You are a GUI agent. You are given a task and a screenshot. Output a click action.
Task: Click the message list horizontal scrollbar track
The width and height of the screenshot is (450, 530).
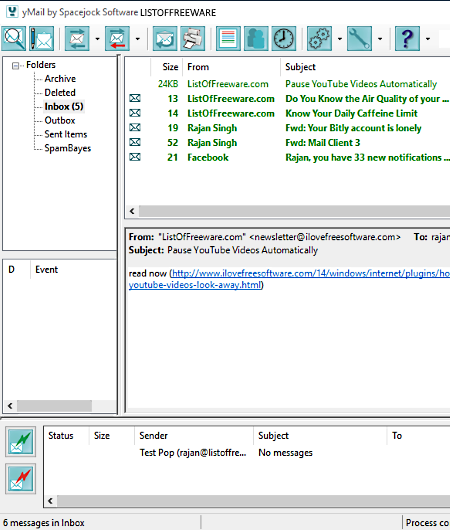[294, 211]
